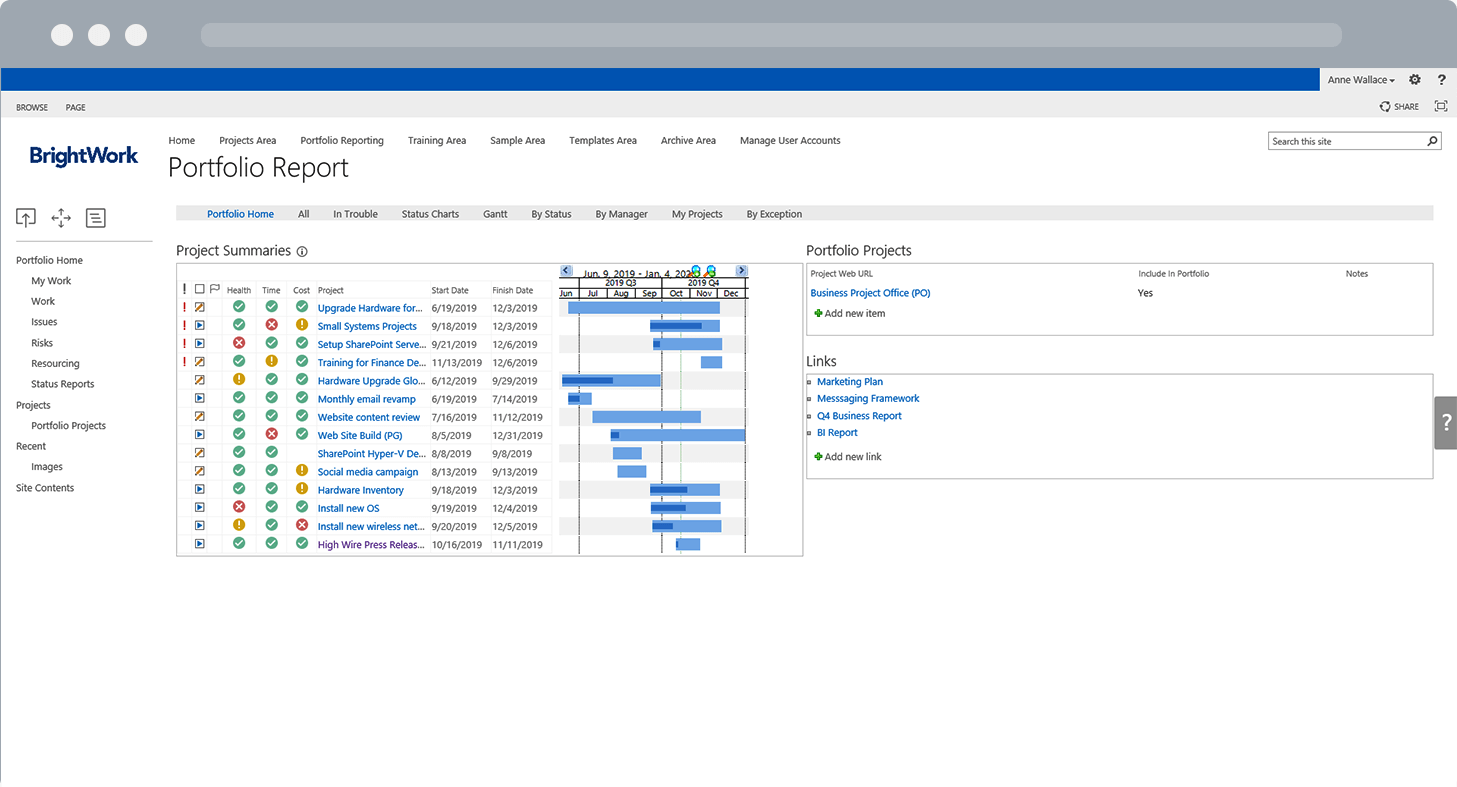Click the browser address bar
This screenshot has height=787, width=1457.
pos(771,35)
